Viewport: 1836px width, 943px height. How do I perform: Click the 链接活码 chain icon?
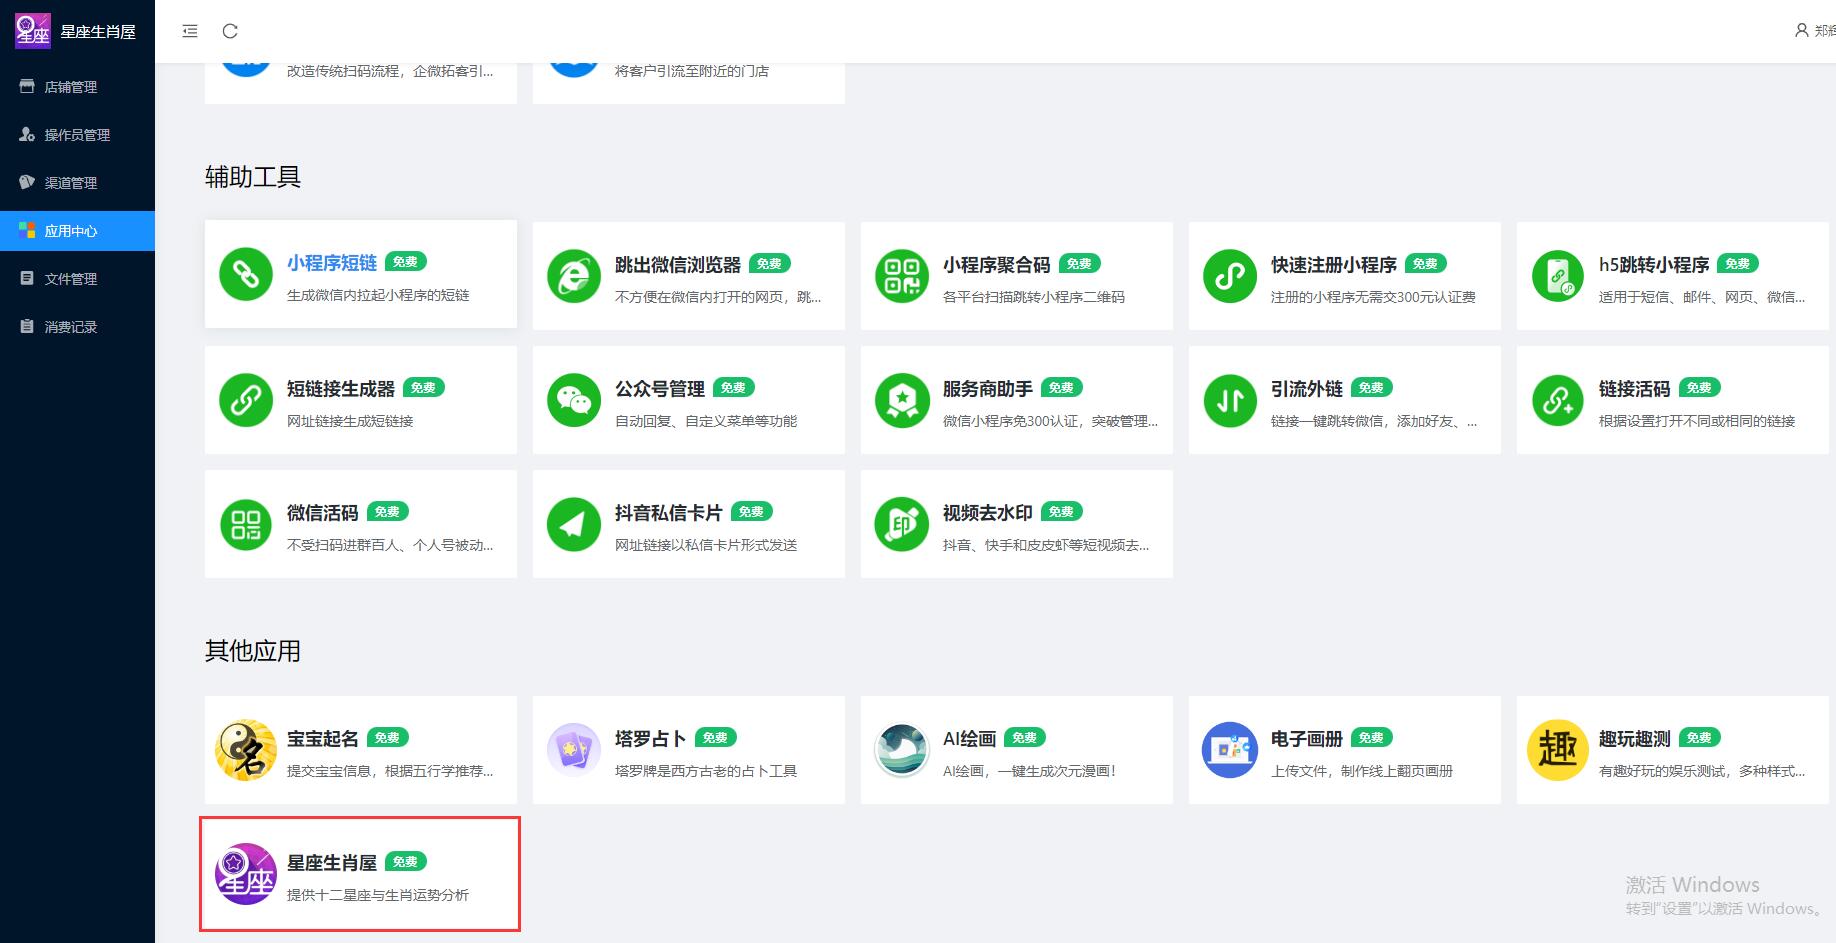click(x=1557, y=400)
